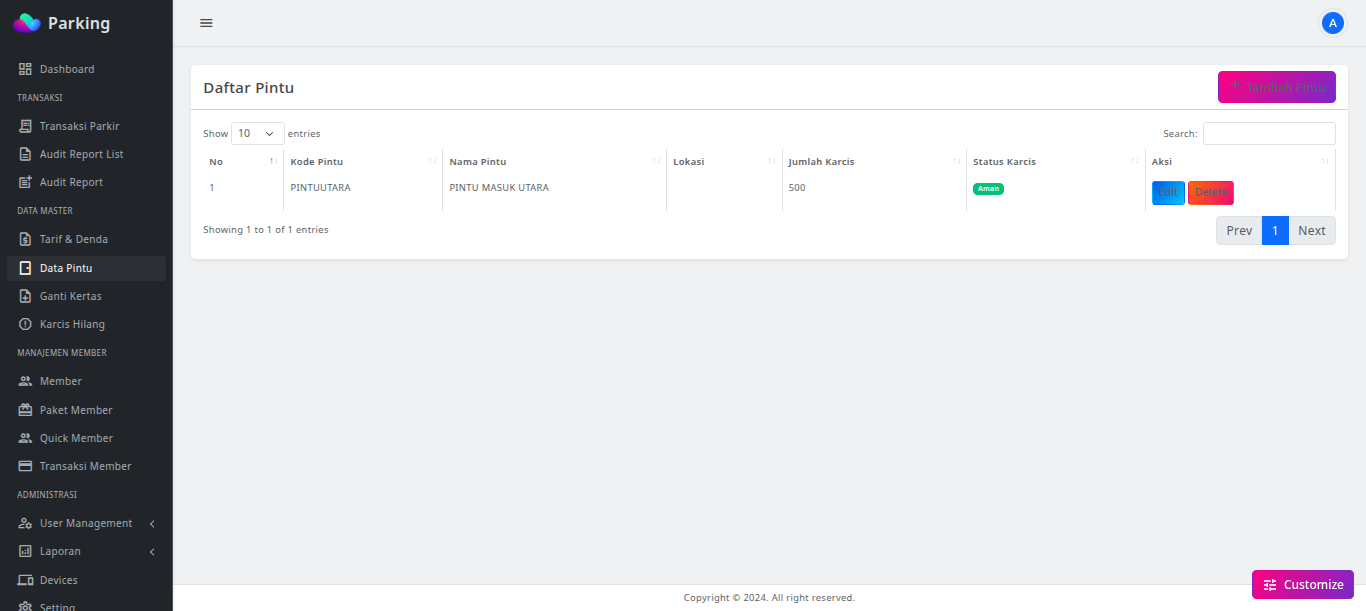Click the Transaksi Member card icon

[26, 466]
